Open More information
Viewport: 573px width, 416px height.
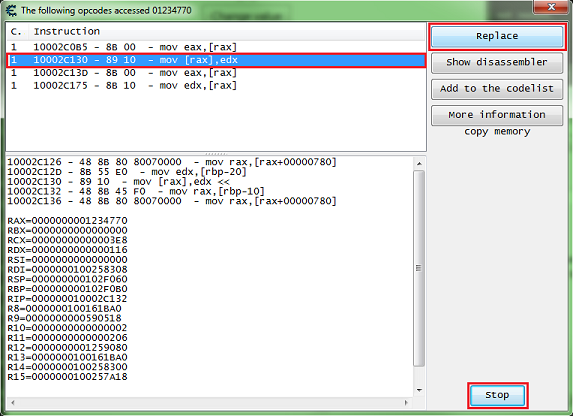[x=497, y=115]
